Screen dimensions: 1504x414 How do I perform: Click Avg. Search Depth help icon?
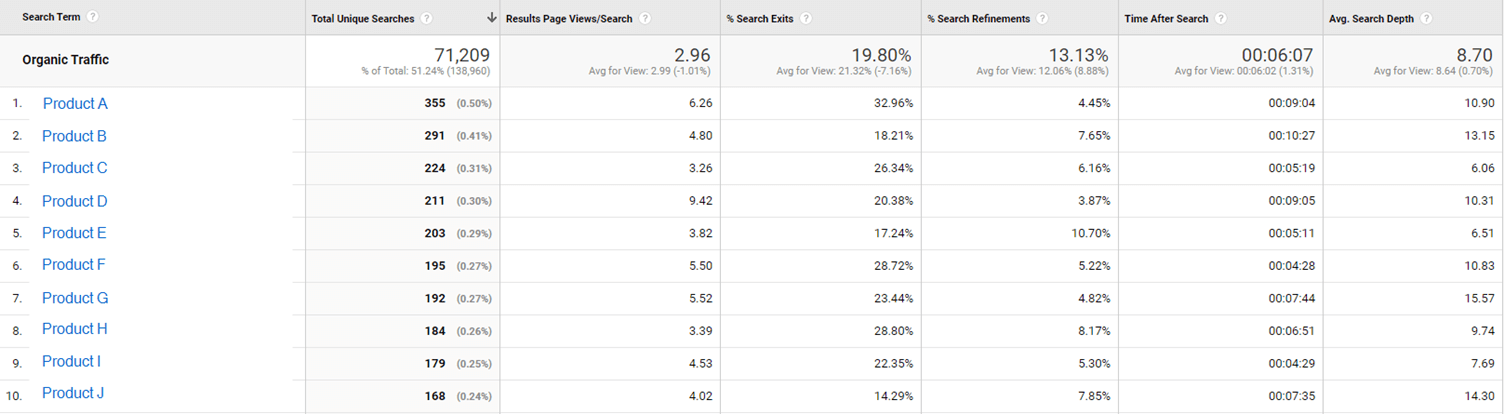(1426, 18)
